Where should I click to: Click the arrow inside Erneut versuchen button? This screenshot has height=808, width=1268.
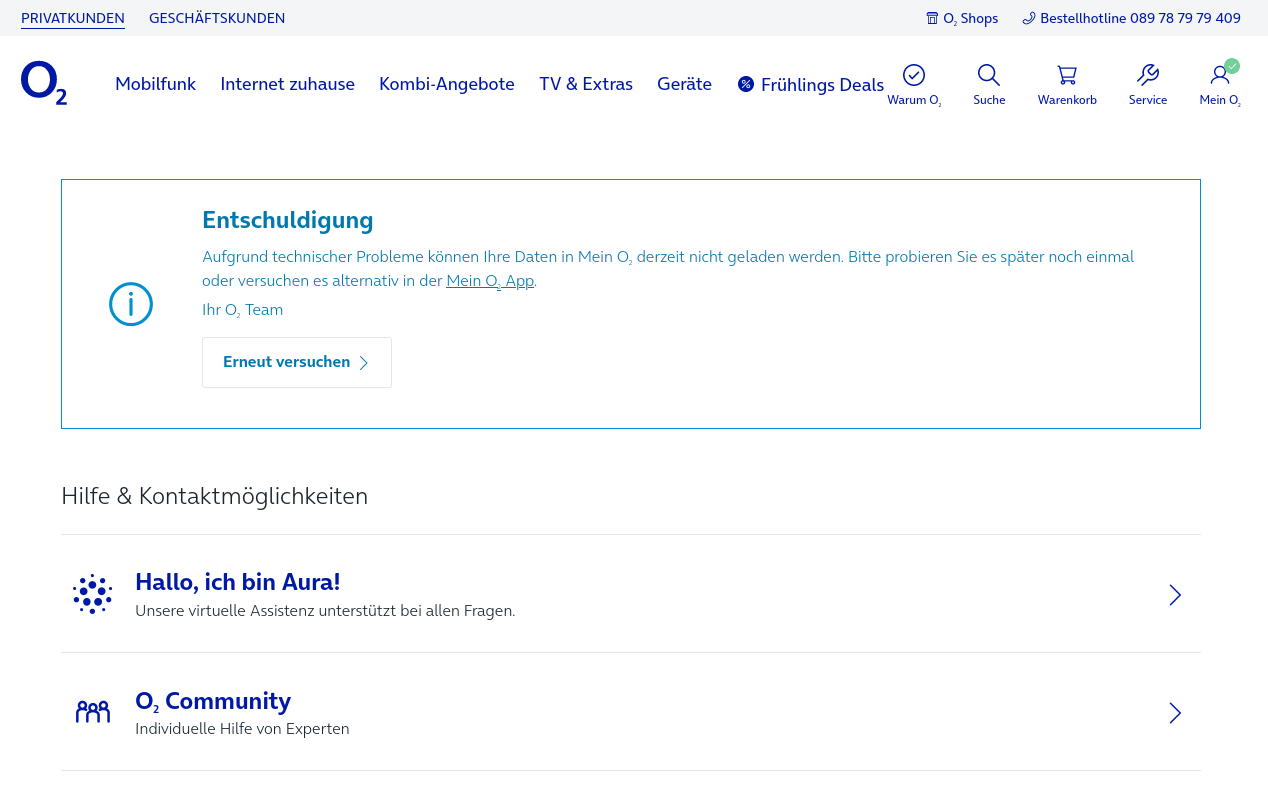(x=364, y=363)
